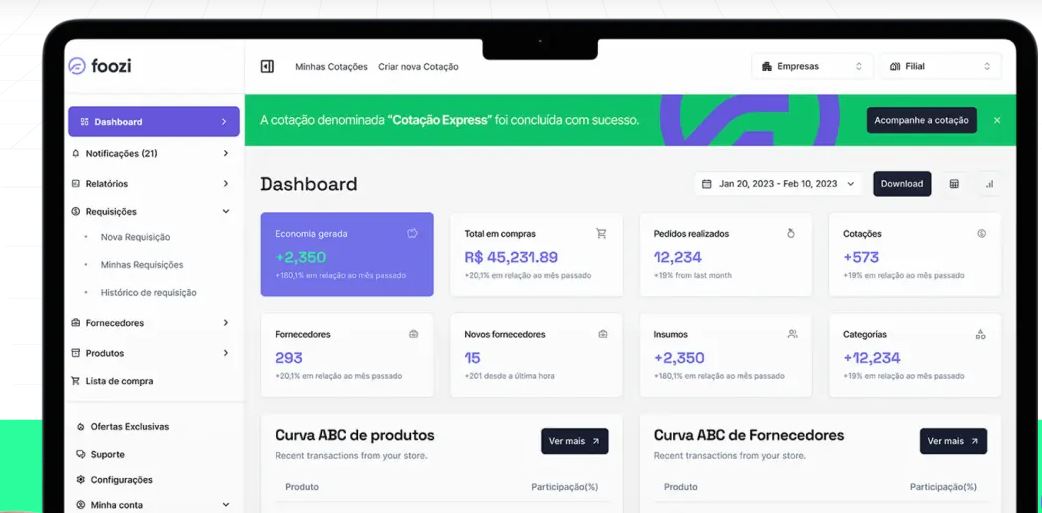The image size is (1042, 513).
Task: Click Ver mais for Curva ABC de produtos
Action: (x=574, y=441)
